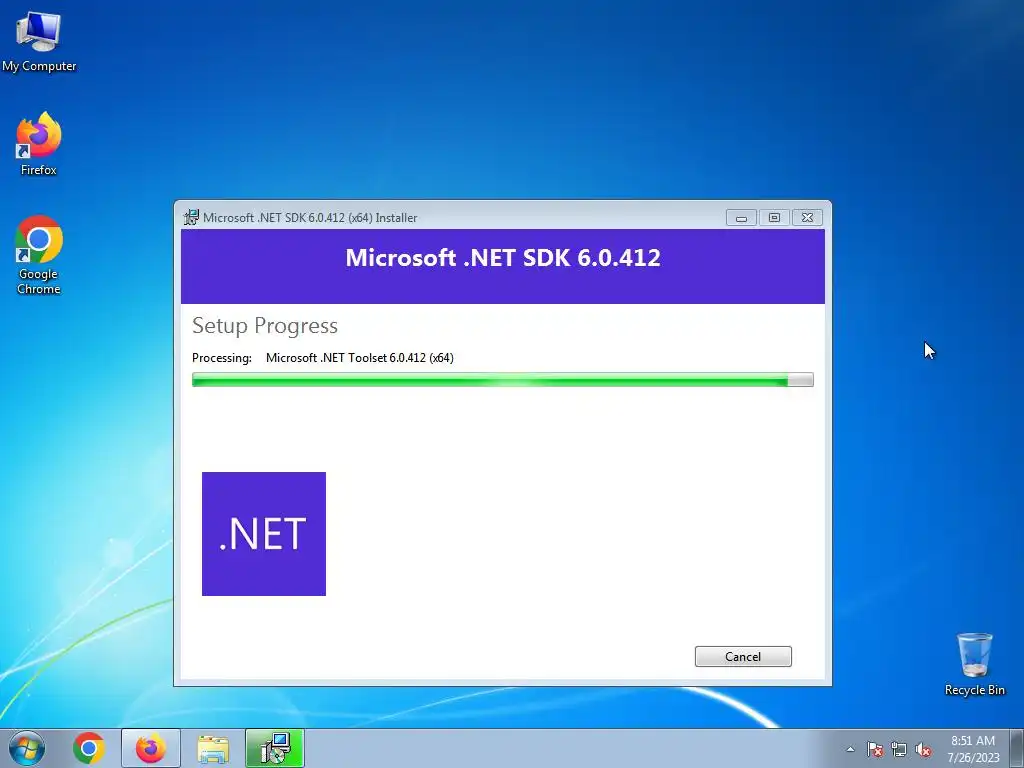
Task: Click the installer taskbar button
Action: coord(275,748)
